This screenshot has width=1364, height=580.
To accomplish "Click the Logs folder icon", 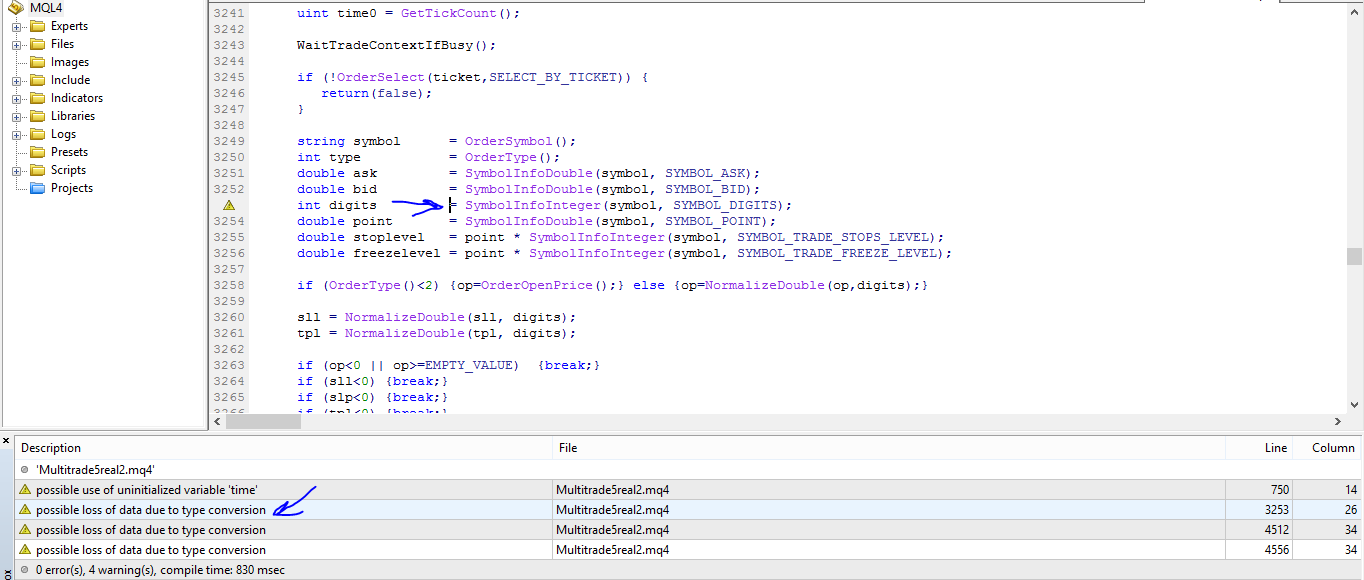I will point(38,134).
